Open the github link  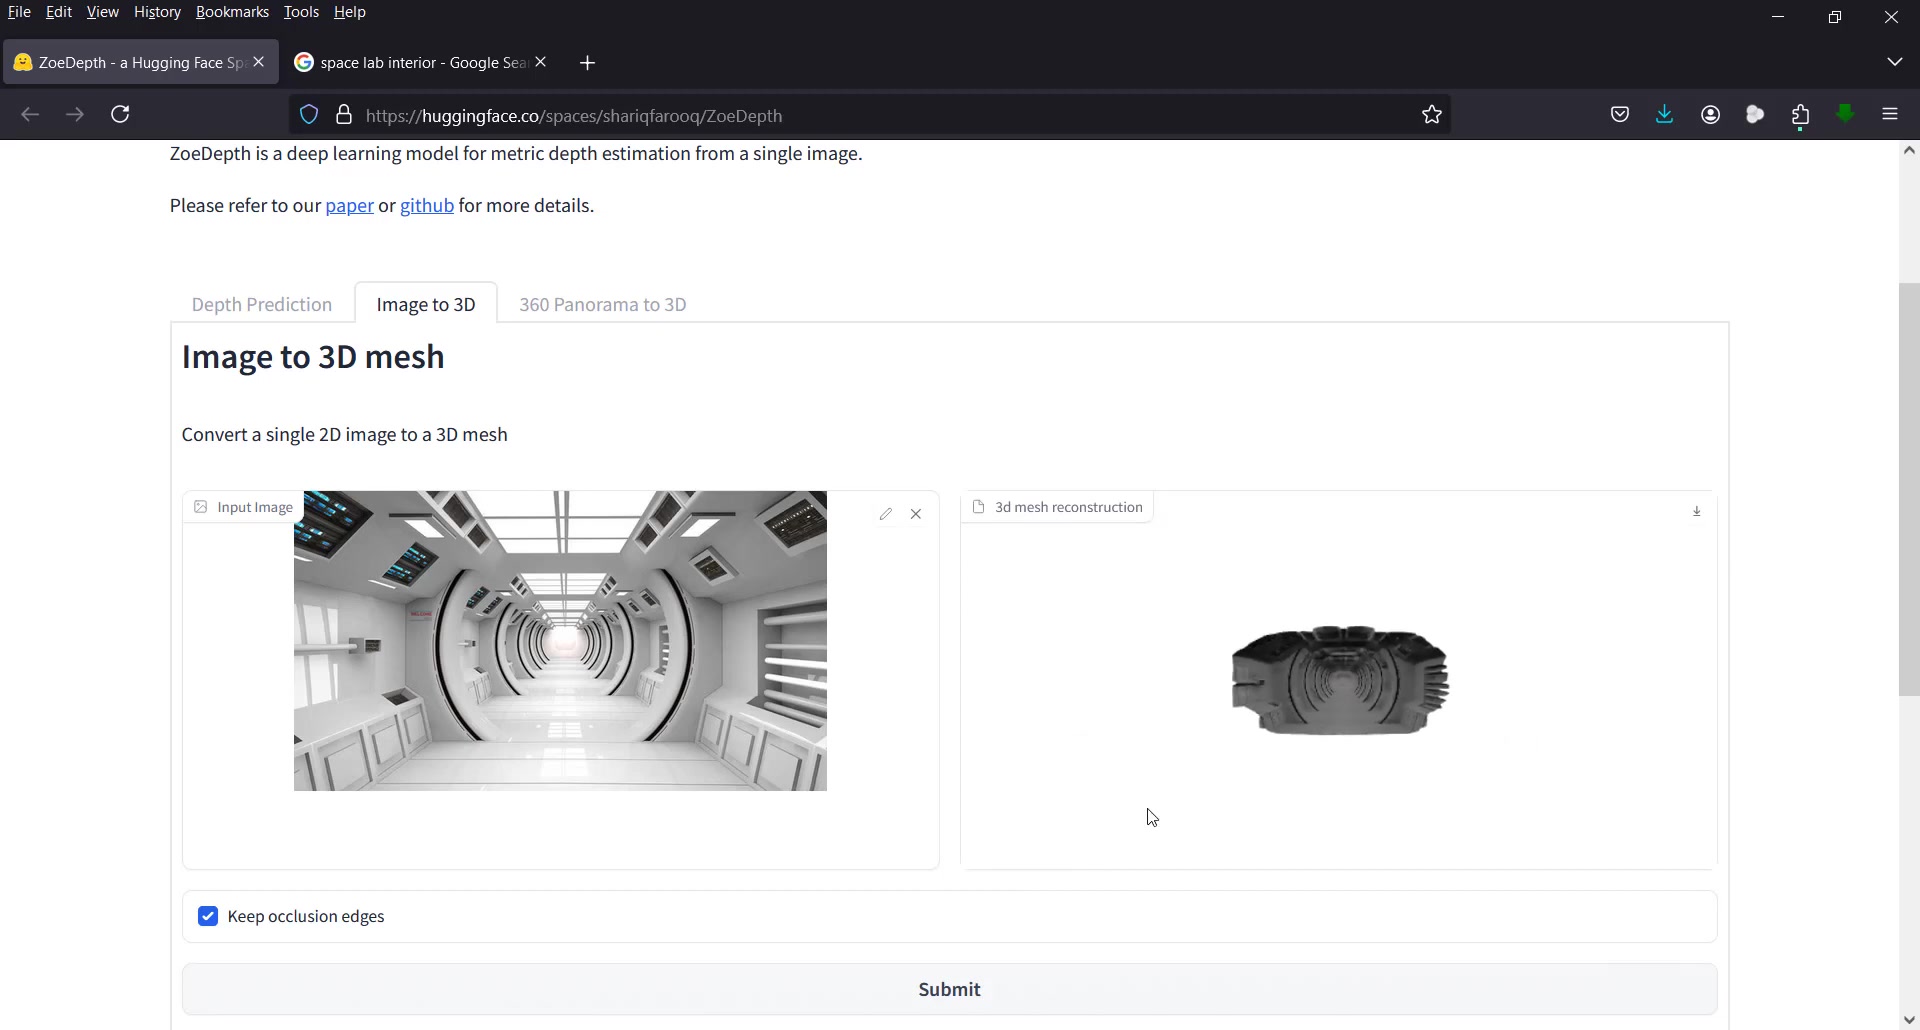(x=426, y=206)
